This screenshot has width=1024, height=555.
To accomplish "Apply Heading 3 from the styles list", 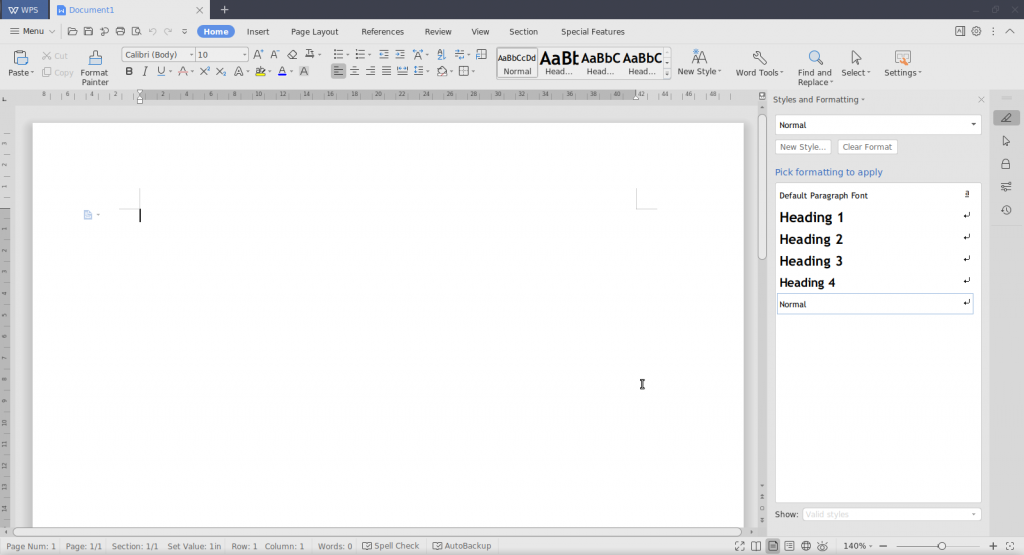I will pos(875,261).
